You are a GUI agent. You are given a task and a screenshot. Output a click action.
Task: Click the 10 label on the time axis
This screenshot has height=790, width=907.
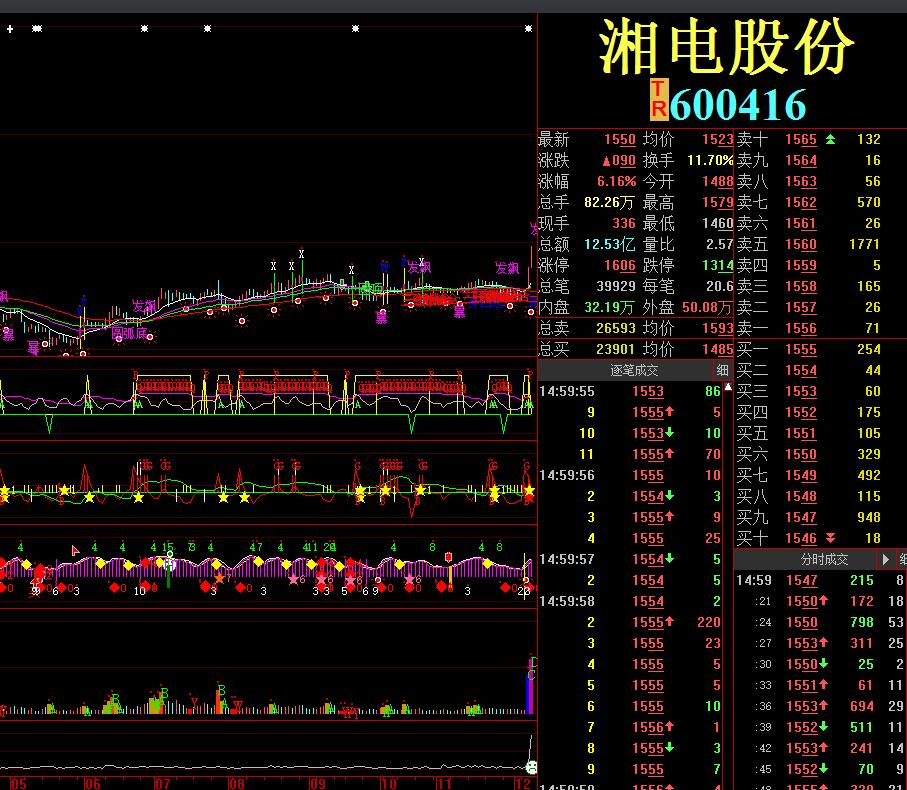click(x=388, y=784)
